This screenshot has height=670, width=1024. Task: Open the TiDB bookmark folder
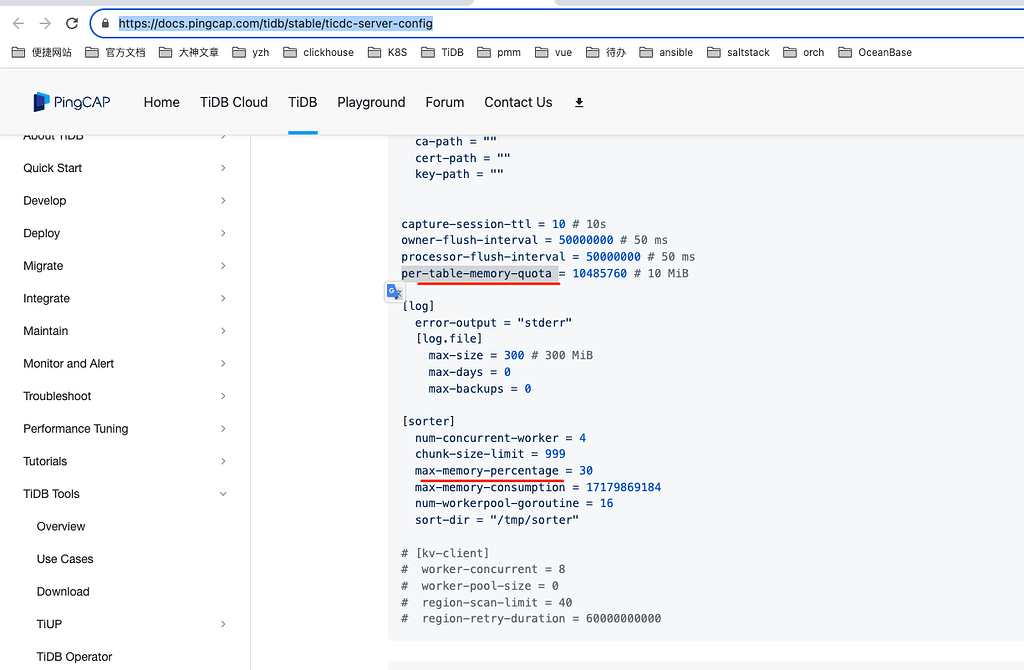tap(442, 52)
